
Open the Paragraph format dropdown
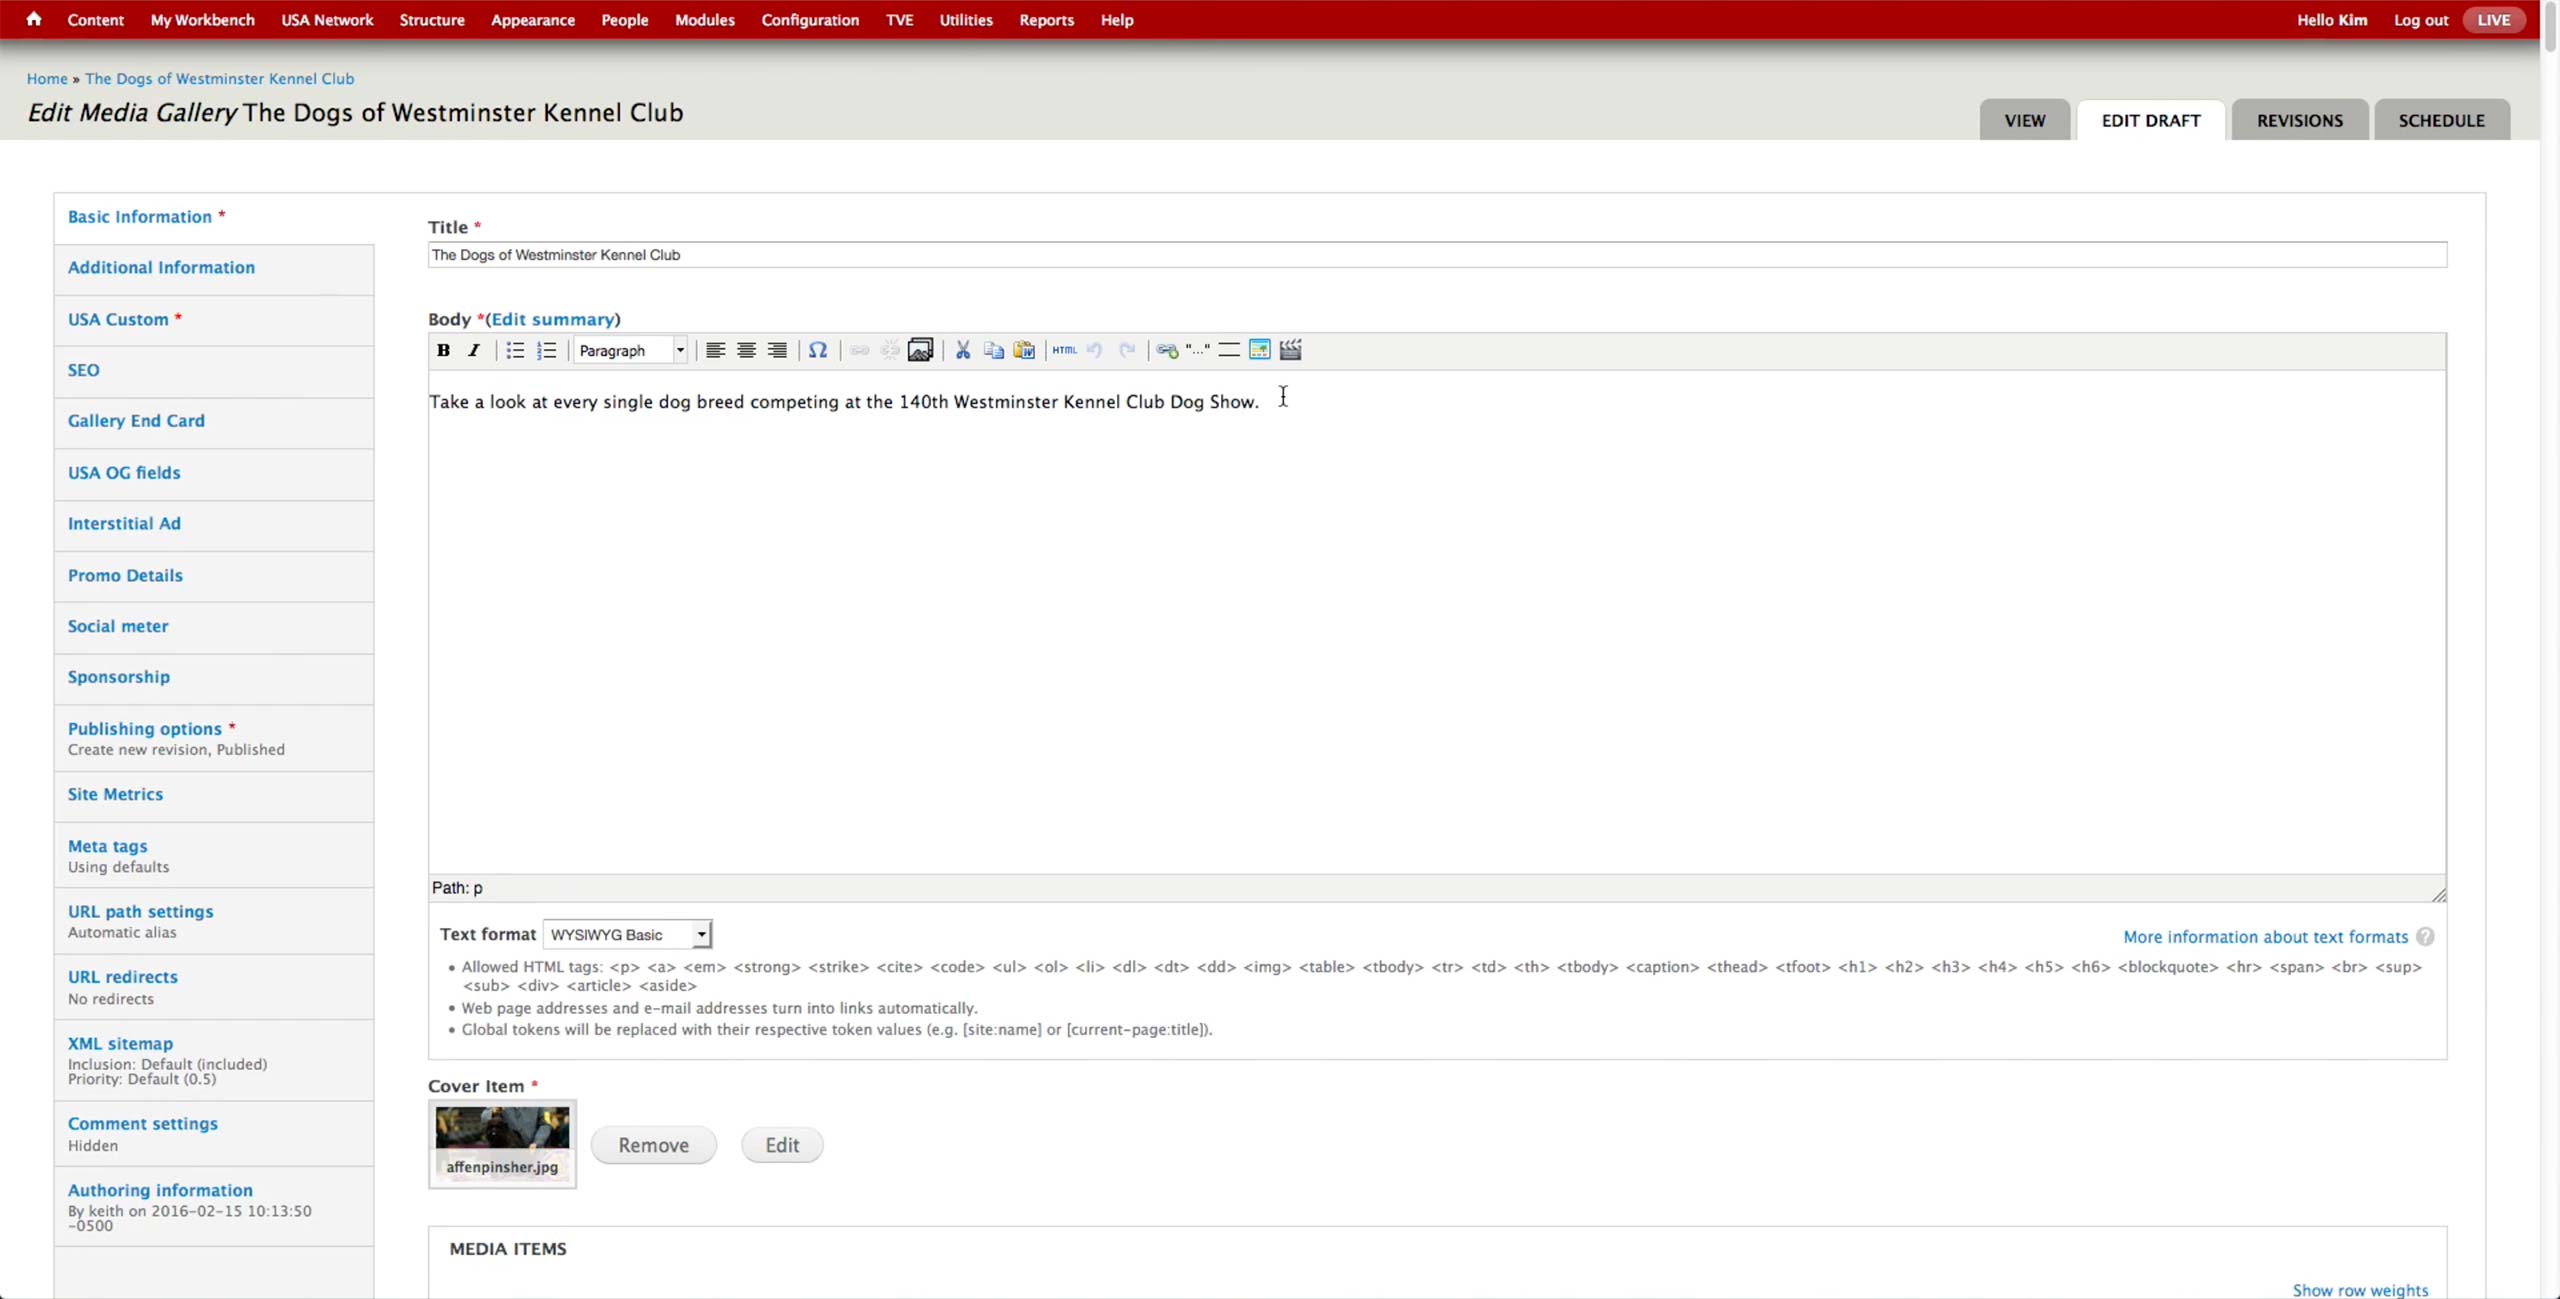(631, 350)
